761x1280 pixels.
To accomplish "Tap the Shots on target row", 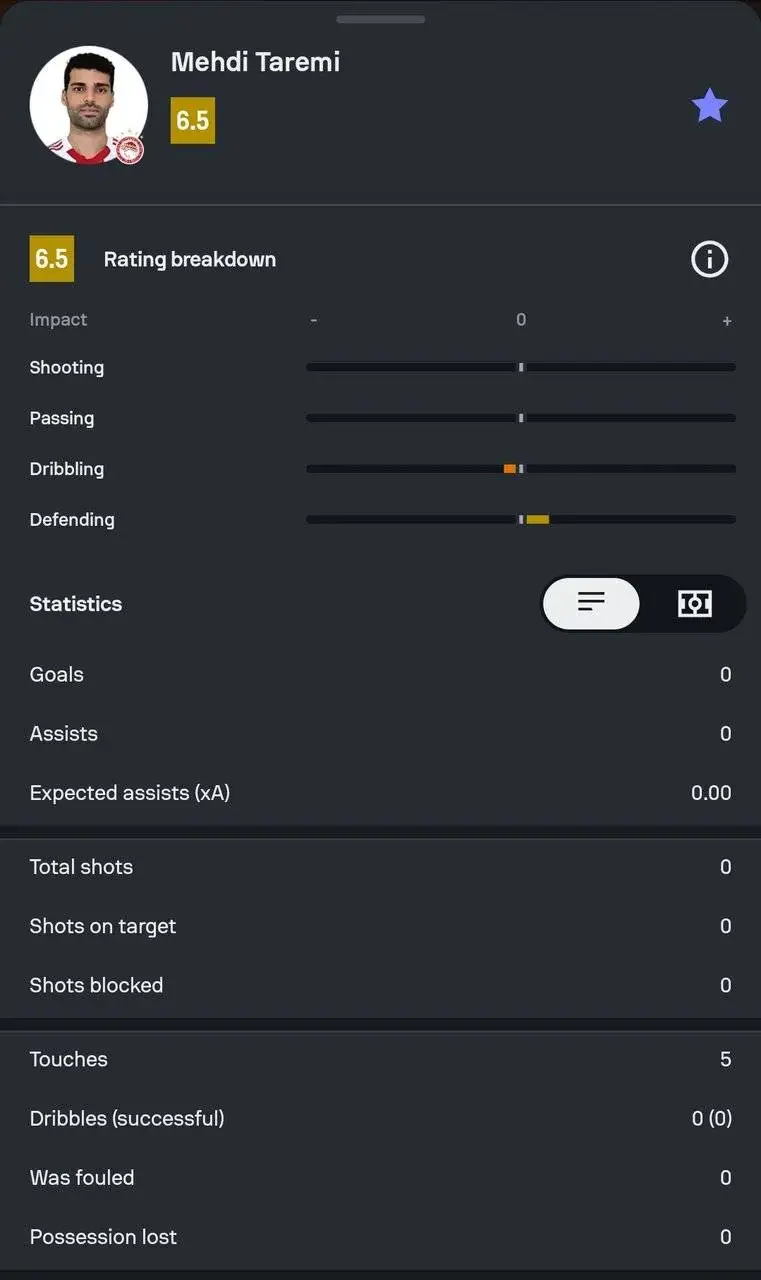I will point(380,926).
